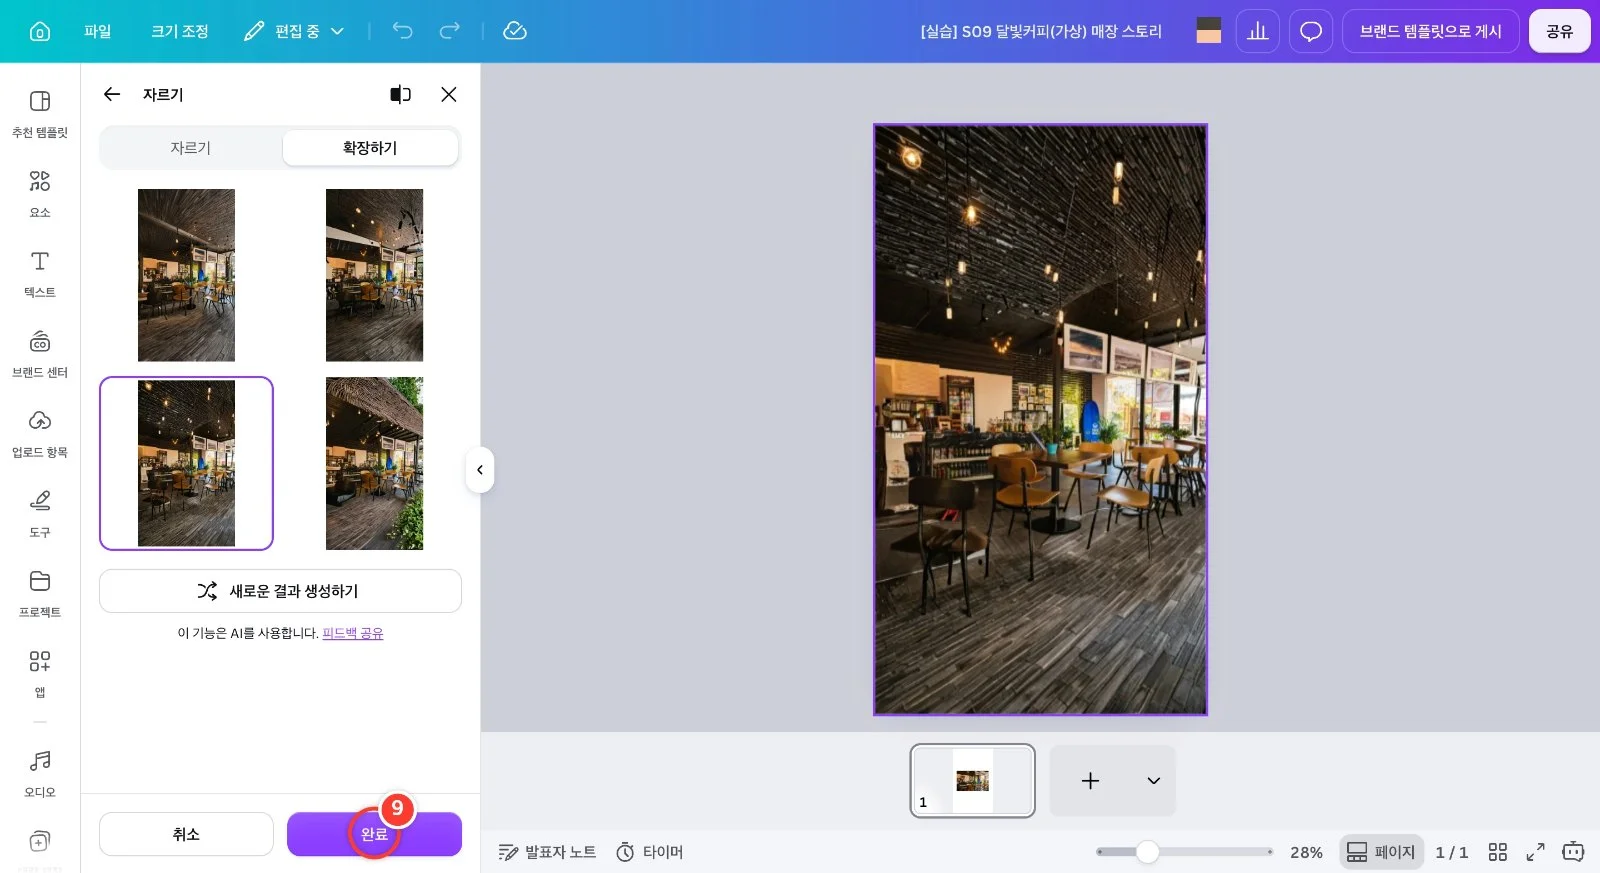Viewport: 1600px width, 873px height.
Task: Open the 오디오 audio panel
Action: point(40,774)
